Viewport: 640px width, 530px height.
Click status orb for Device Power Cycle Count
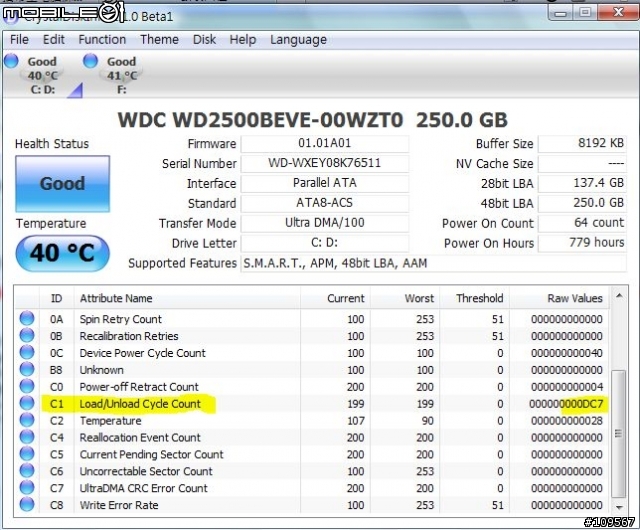27,352
